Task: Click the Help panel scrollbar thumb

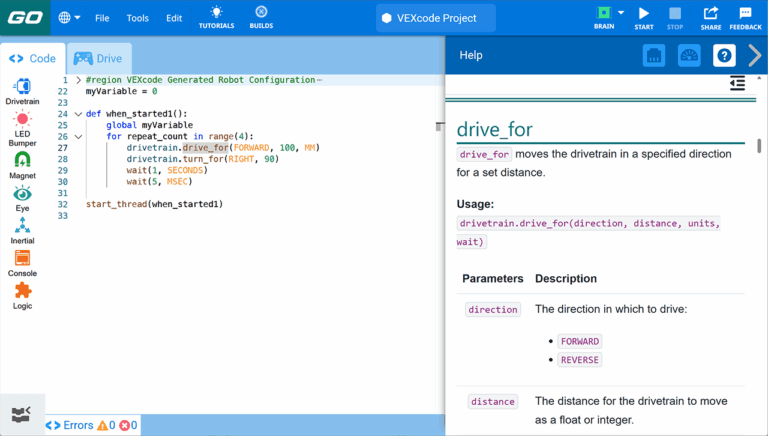Action: point(759,145)
